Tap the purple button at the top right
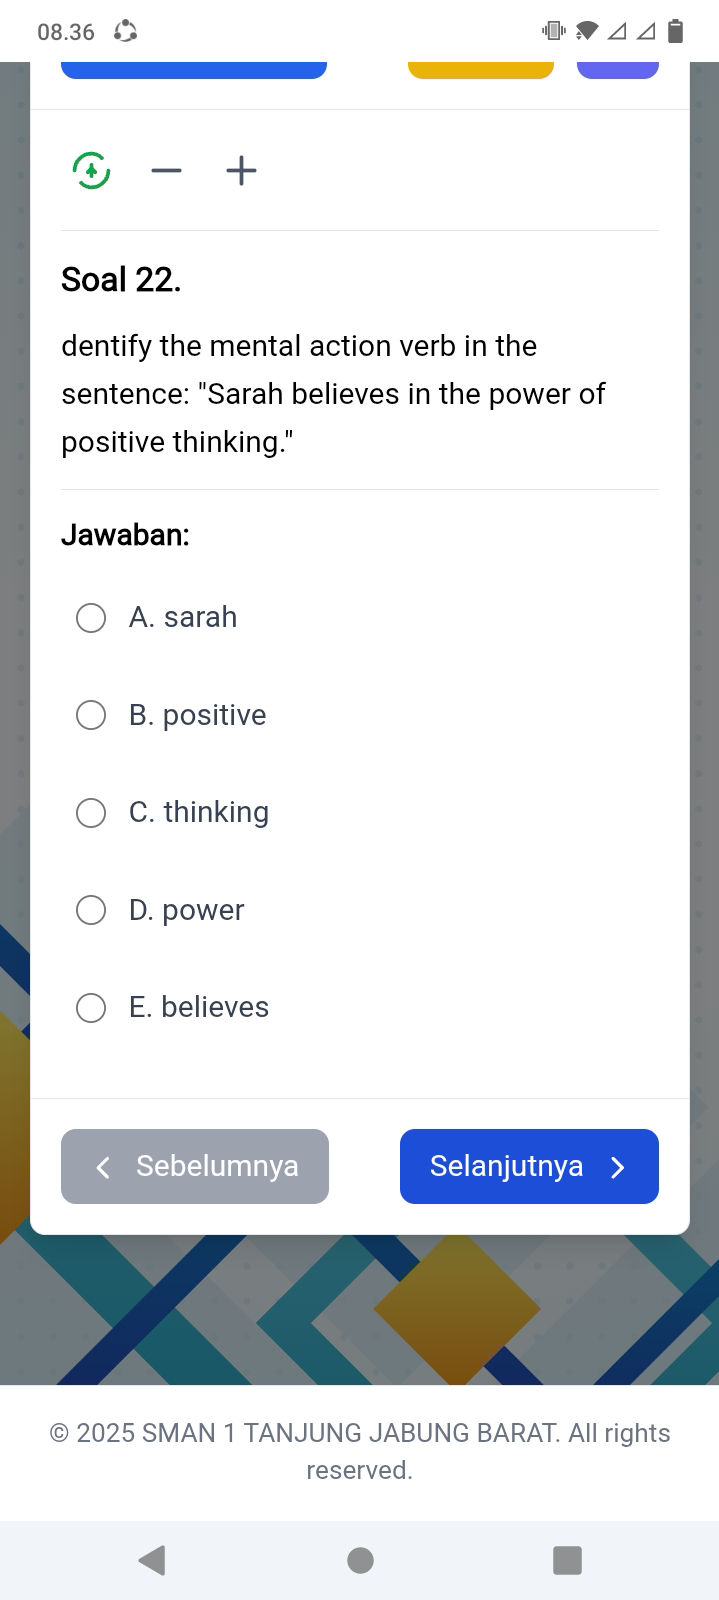 pos(617,70)
